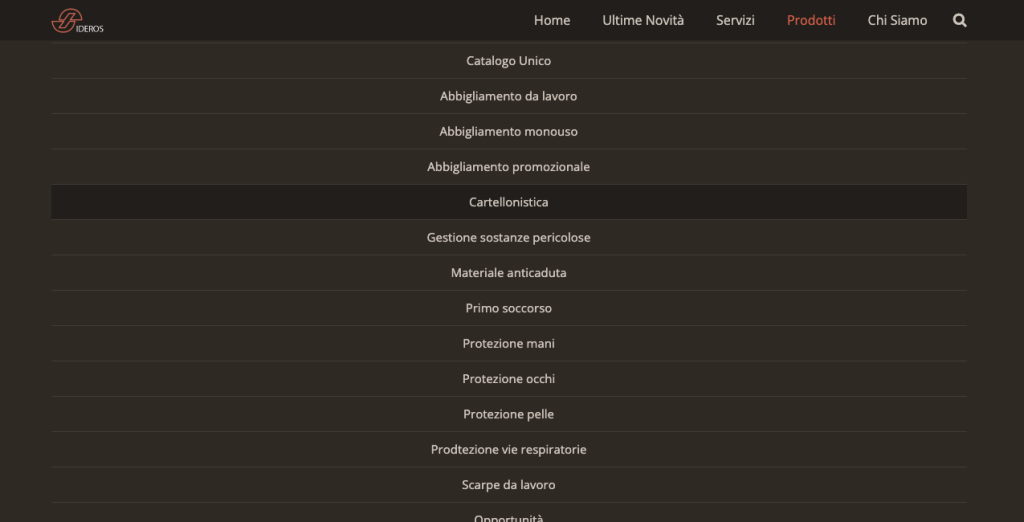Open Catalogo Unico link
1024x522 pixels.
[509, 61]
